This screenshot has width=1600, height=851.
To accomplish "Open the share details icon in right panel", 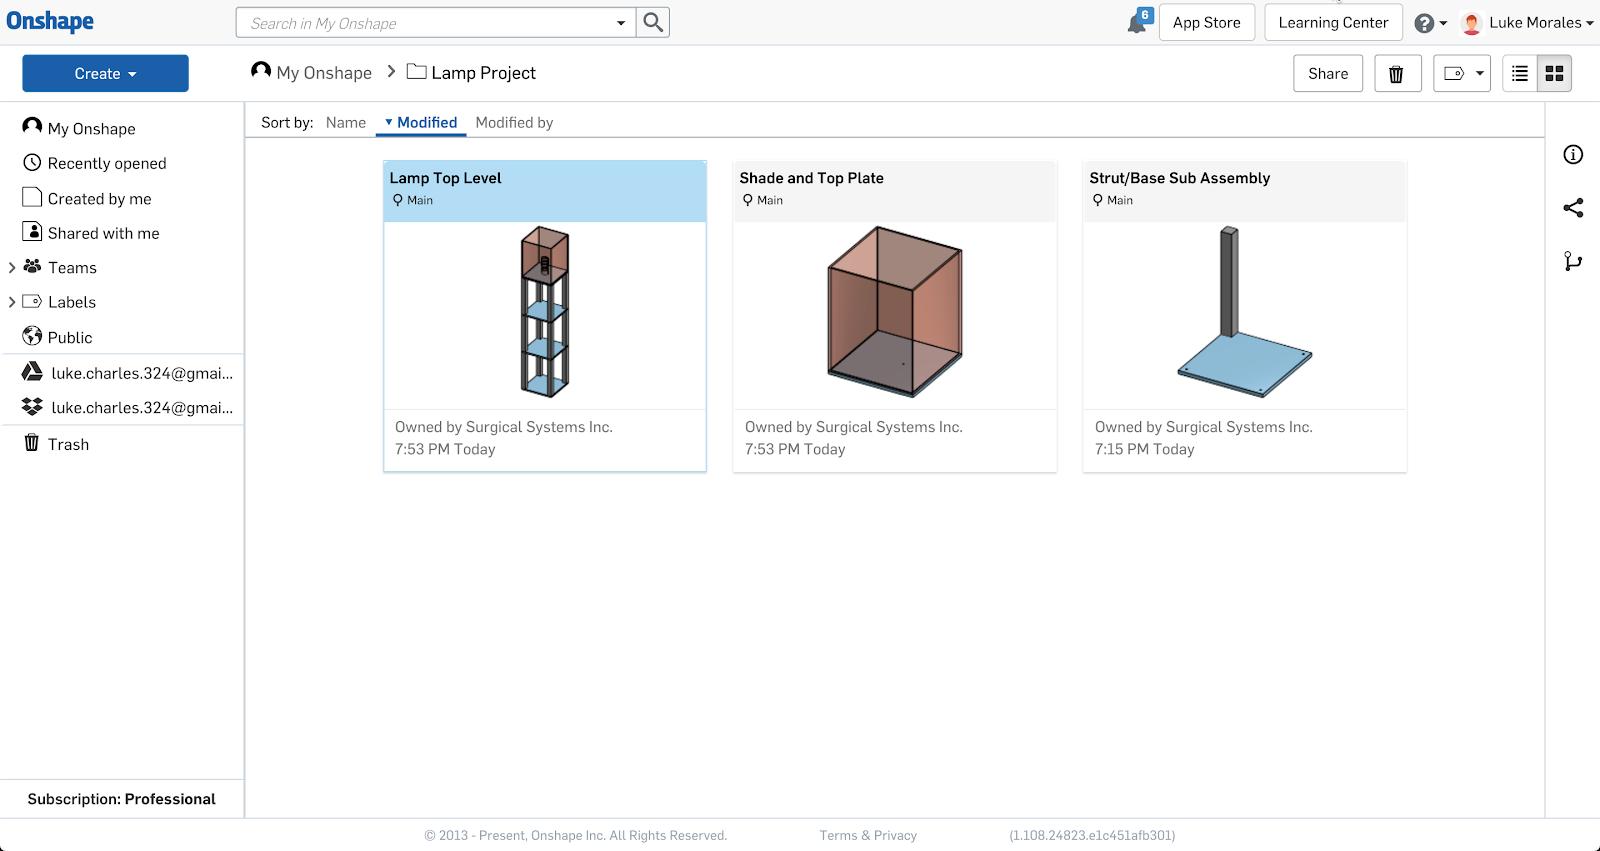I will 1573,208.
